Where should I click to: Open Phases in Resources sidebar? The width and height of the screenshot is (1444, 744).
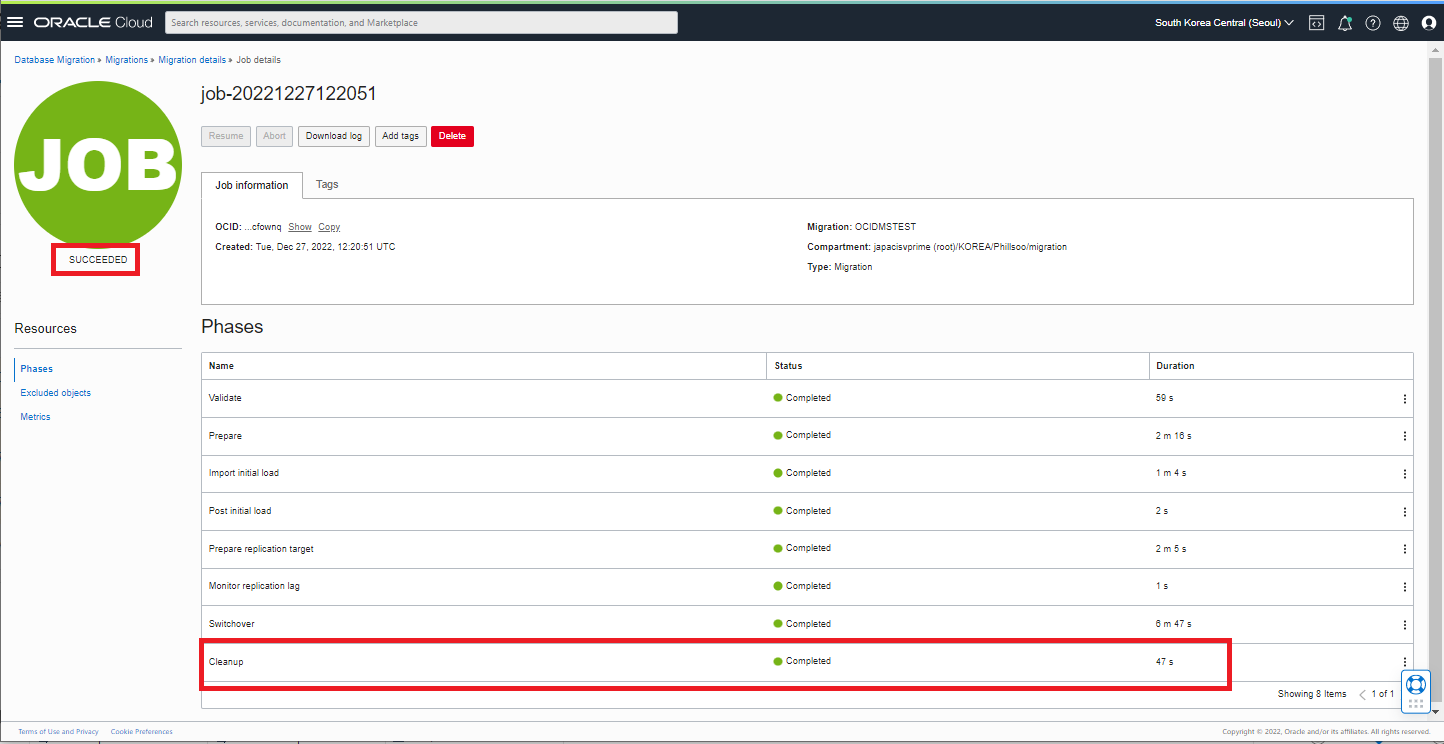click(x=37, y=369)
